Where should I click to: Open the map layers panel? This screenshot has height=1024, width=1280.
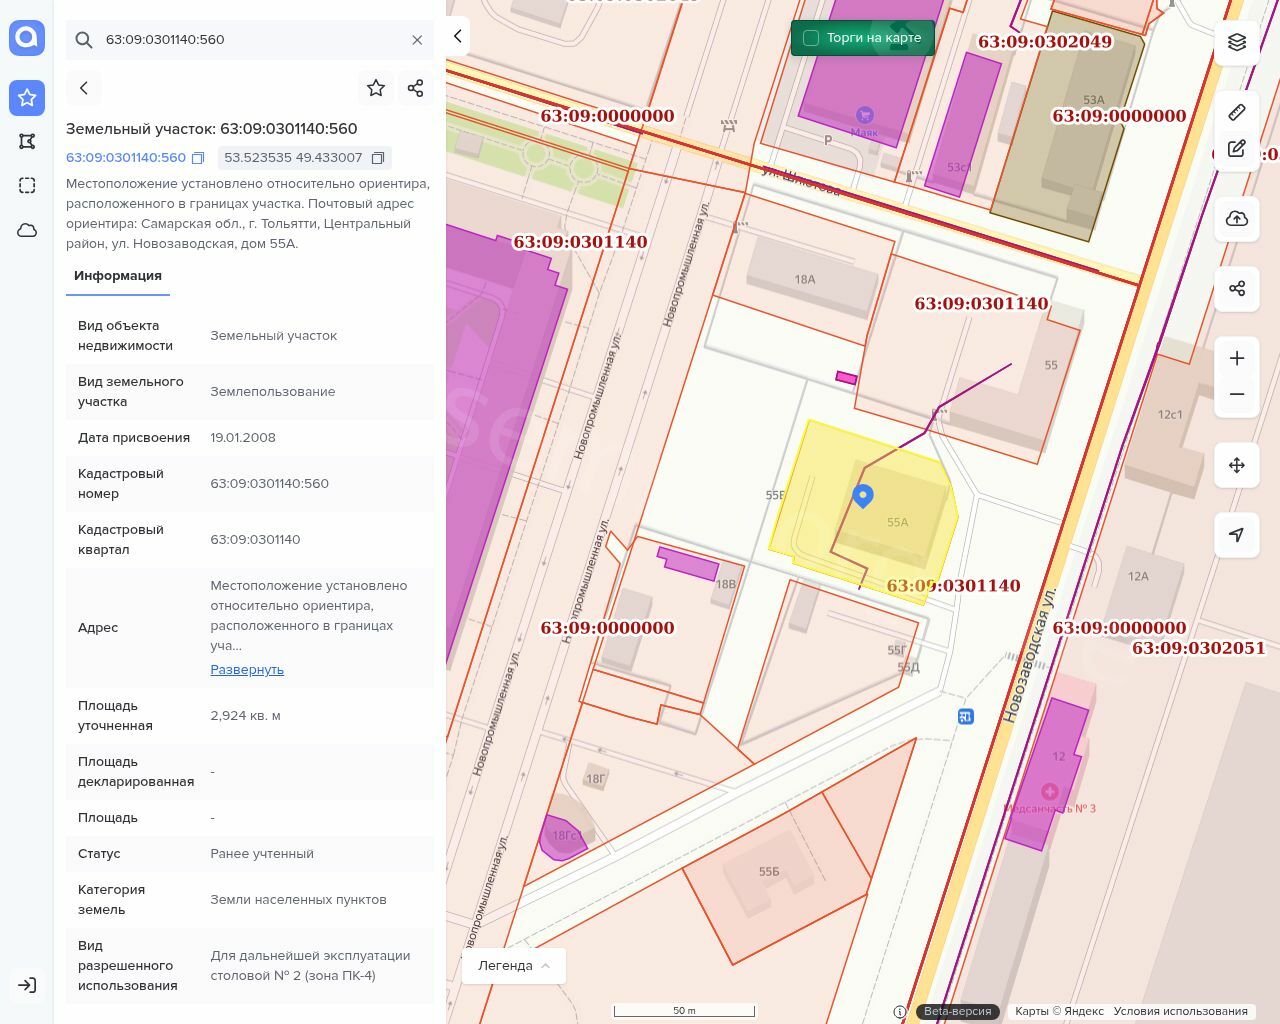click(x=1237, y=42)
